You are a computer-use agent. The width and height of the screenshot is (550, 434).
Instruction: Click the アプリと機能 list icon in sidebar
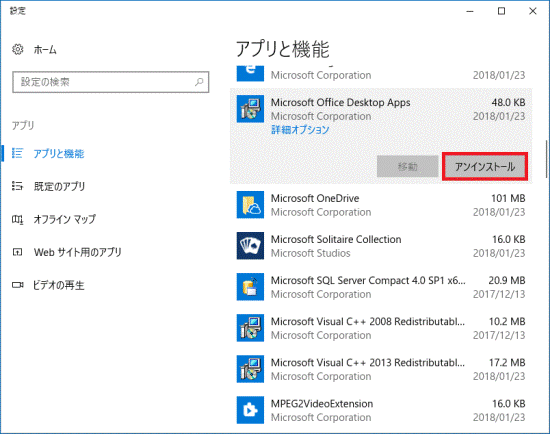point(17,153)
